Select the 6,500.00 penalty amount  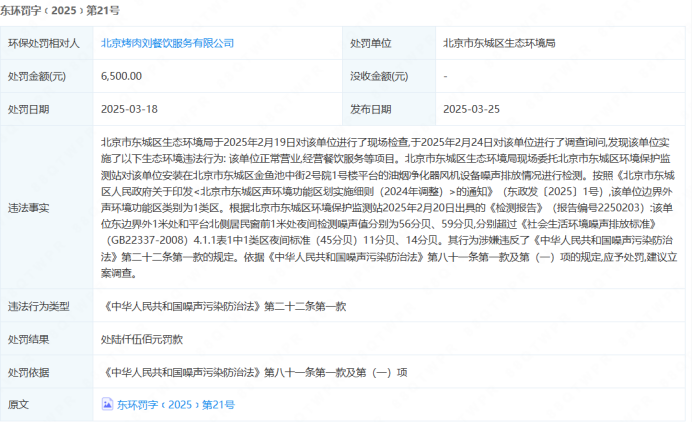point(121,76)
